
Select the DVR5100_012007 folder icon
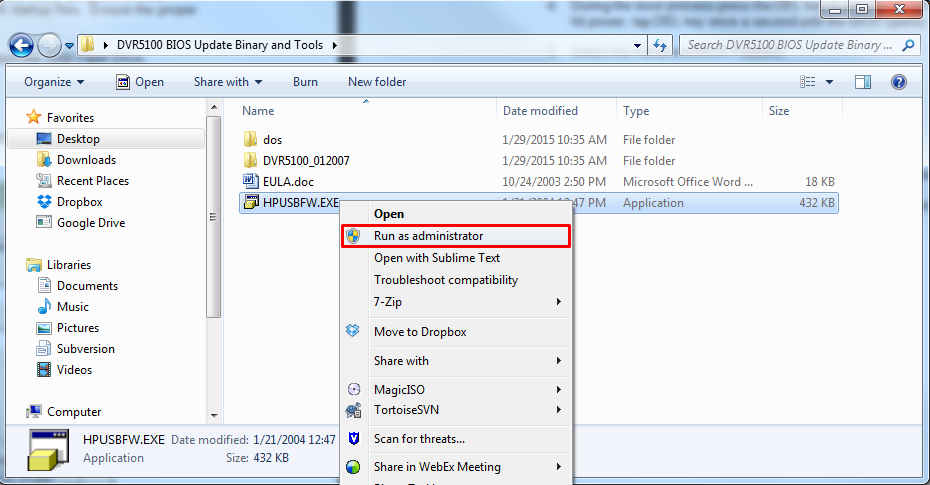[251, 161]
